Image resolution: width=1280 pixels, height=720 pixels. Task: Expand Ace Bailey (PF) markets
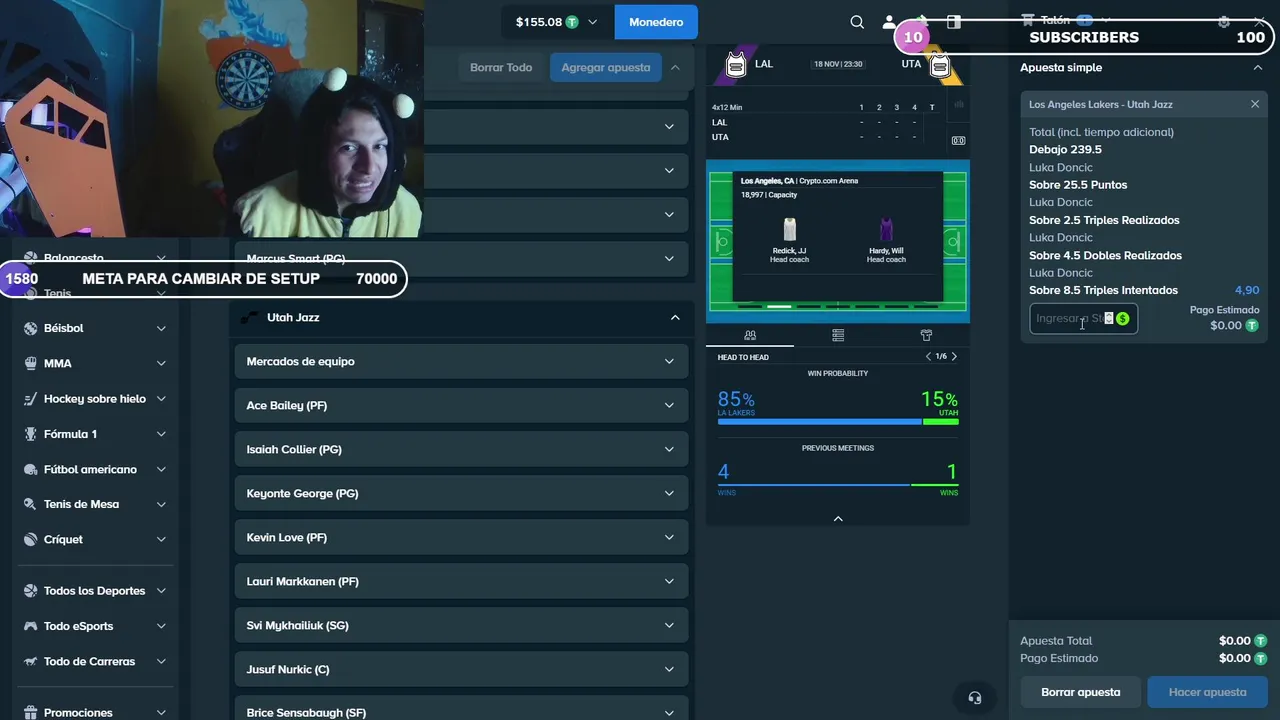(x=461, y=405)
